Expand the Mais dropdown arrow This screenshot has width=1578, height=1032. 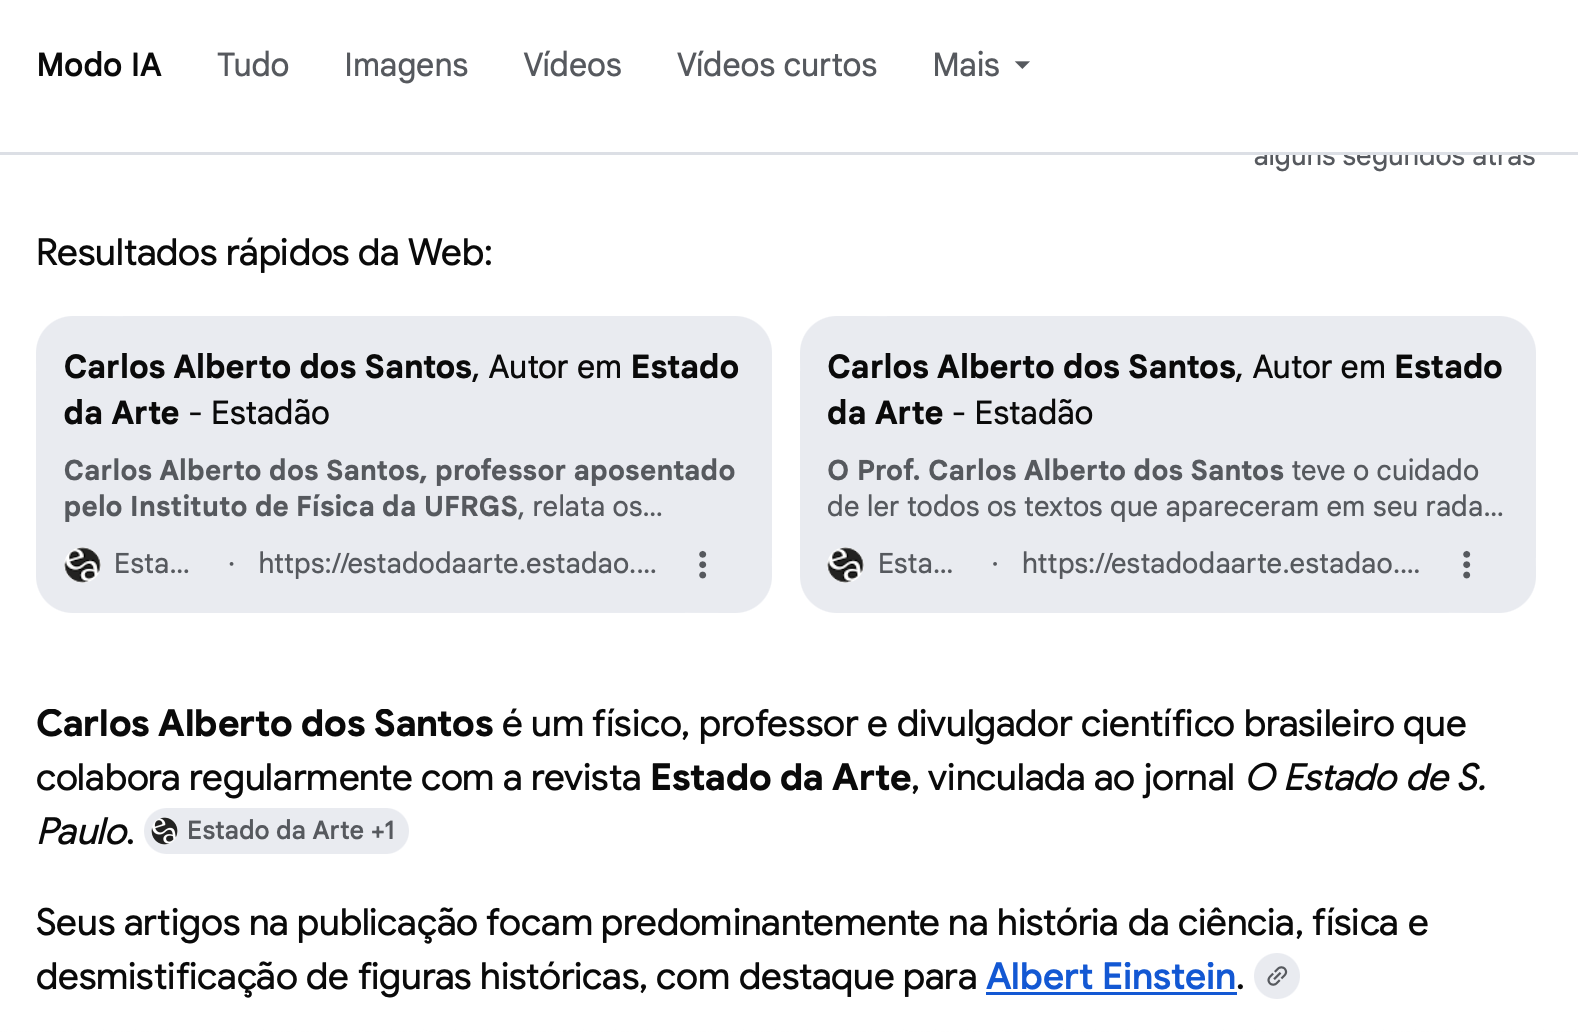(1022, 66)
